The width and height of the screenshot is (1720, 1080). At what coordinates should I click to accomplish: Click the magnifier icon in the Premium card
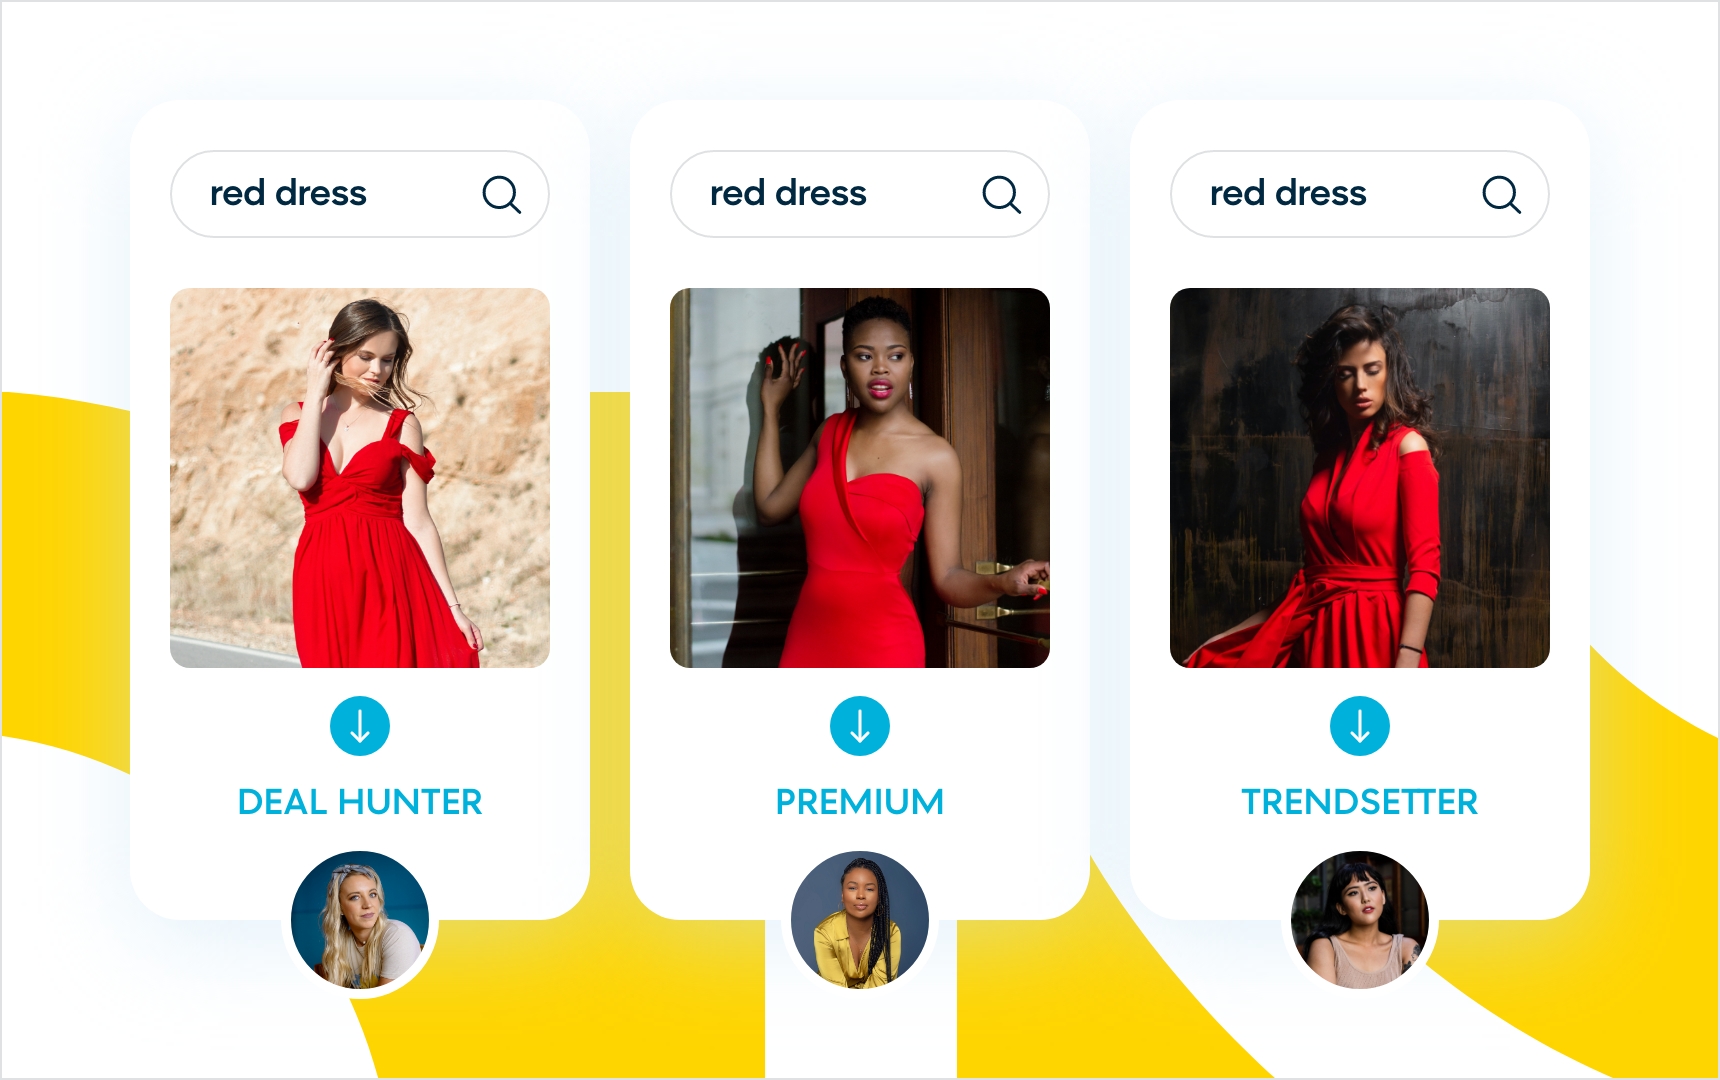[1001, 194]
